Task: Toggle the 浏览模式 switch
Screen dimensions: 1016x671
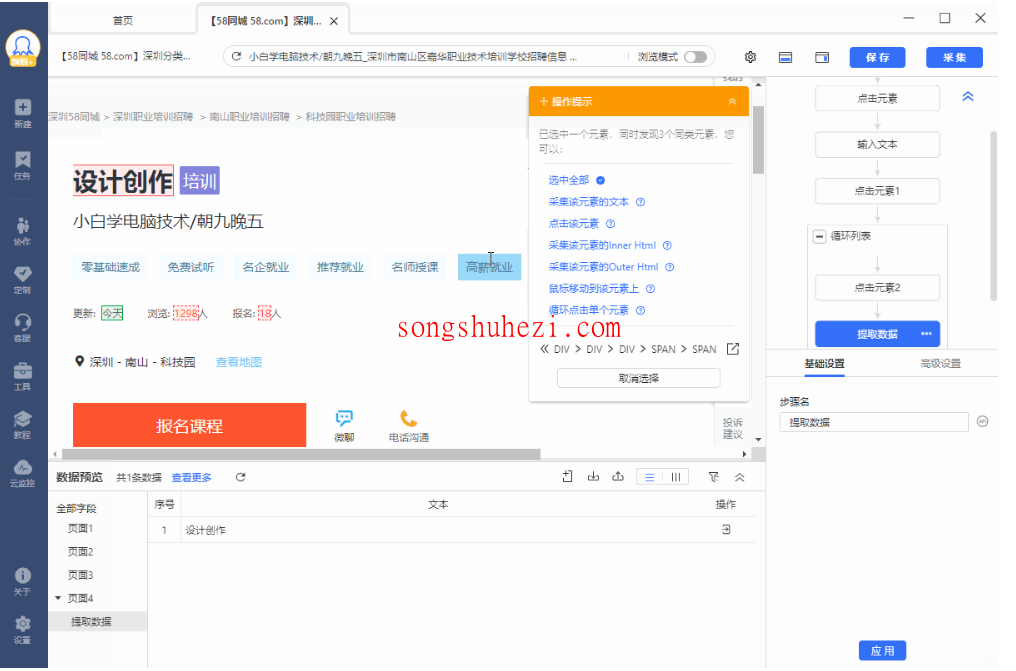Action: pyautogui.click(x=695, y=57)
